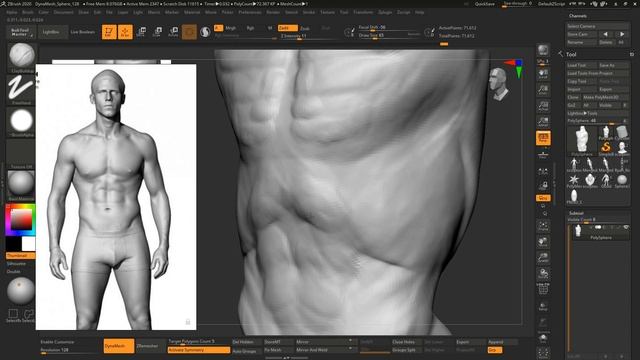Select the large PolySphere torso thumbnail

click(x=582, y=140)
